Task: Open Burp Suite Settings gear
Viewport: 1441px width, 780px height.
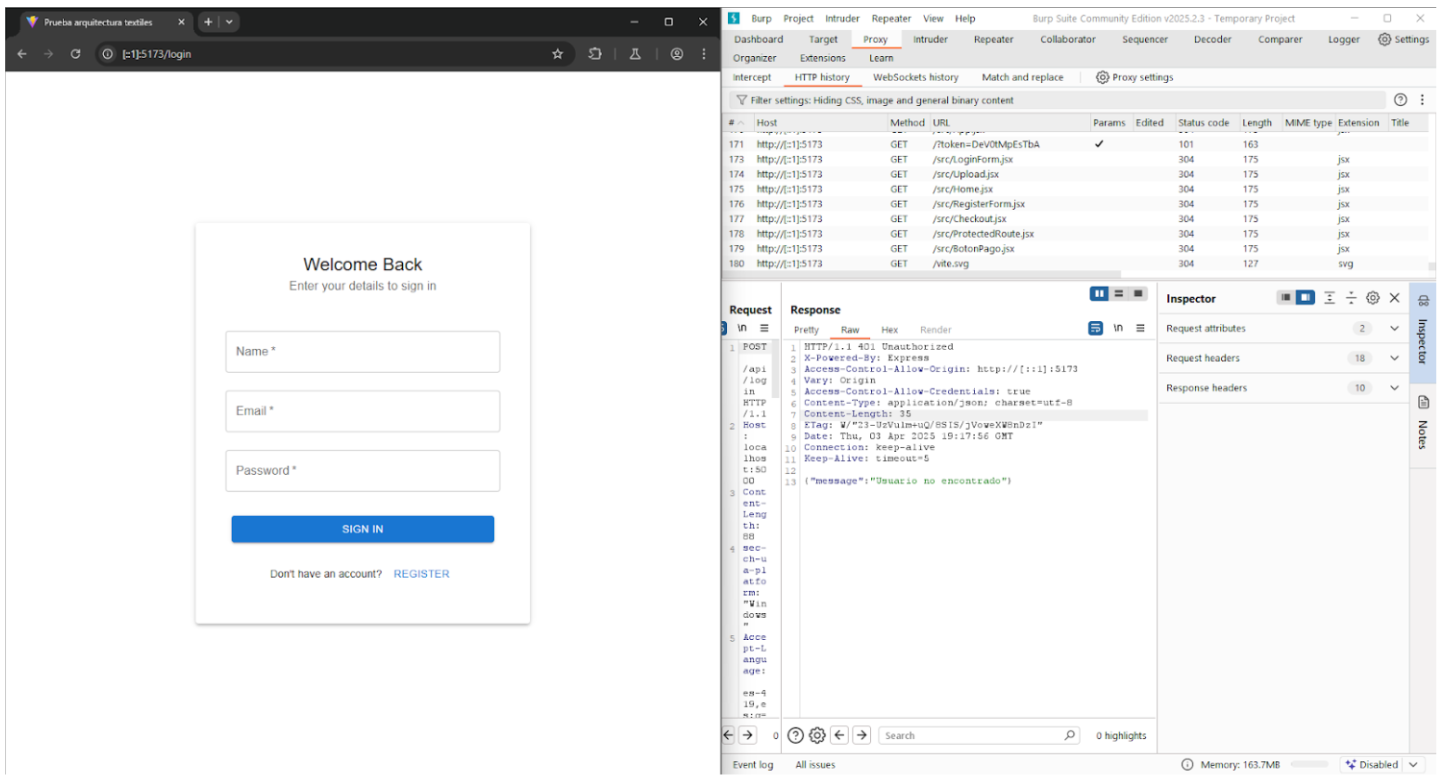Action: pyautogui.click(x=1403, y=39)
